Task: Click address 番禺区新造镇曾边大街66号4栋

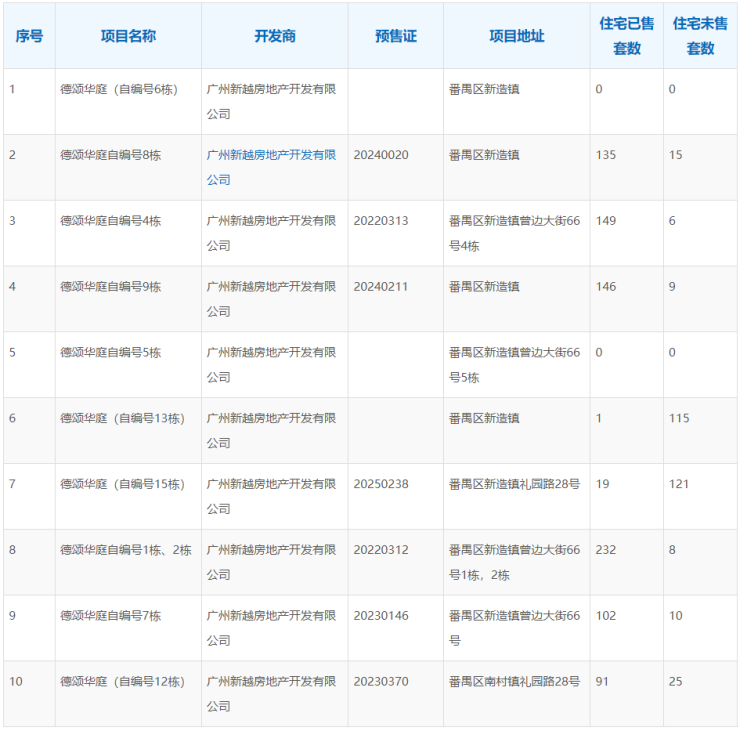Action: [x=514, y=233]
